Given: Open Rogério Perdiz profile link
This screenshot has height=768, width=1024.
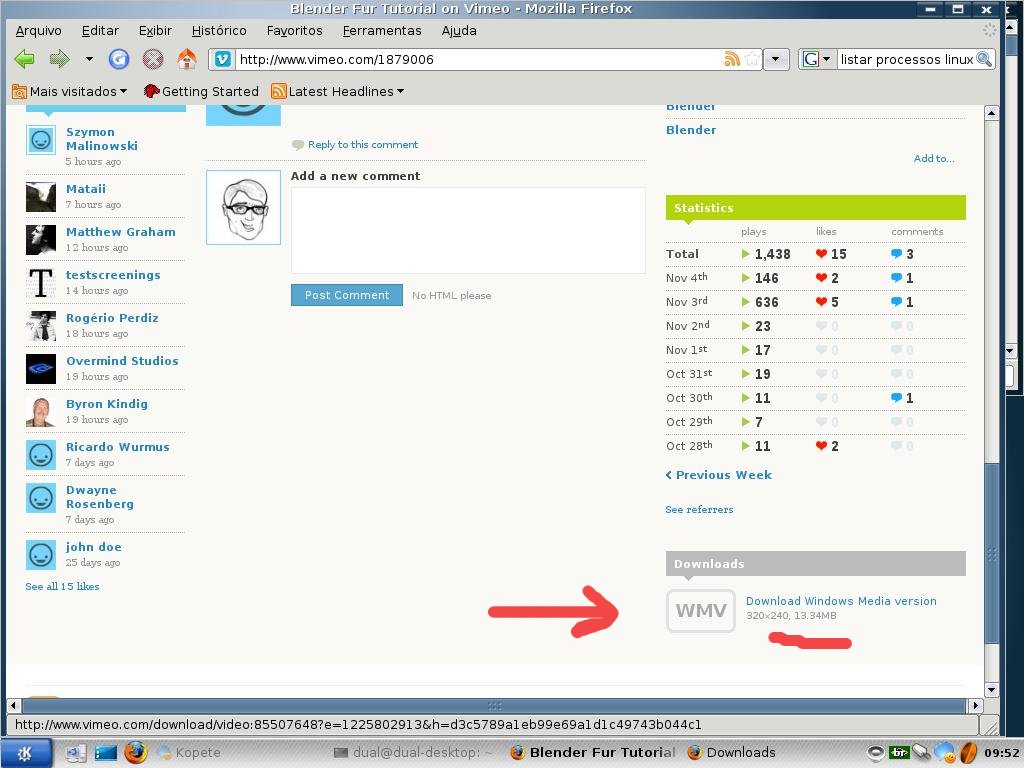Looking at the screenshot, I should point(112,318).
